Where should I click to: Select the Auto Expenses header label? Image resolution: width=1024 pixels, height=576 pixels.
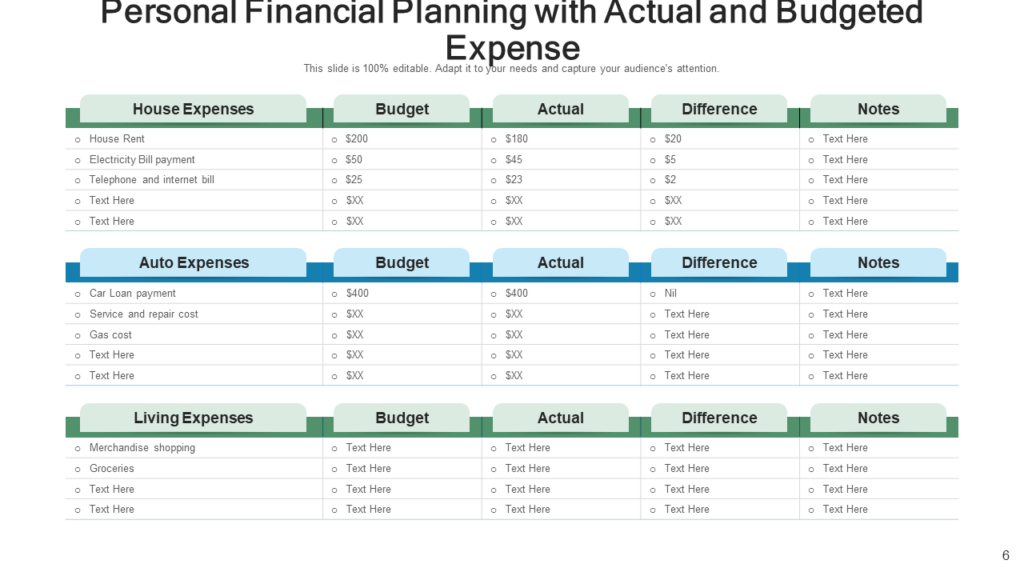click(193, 263)
